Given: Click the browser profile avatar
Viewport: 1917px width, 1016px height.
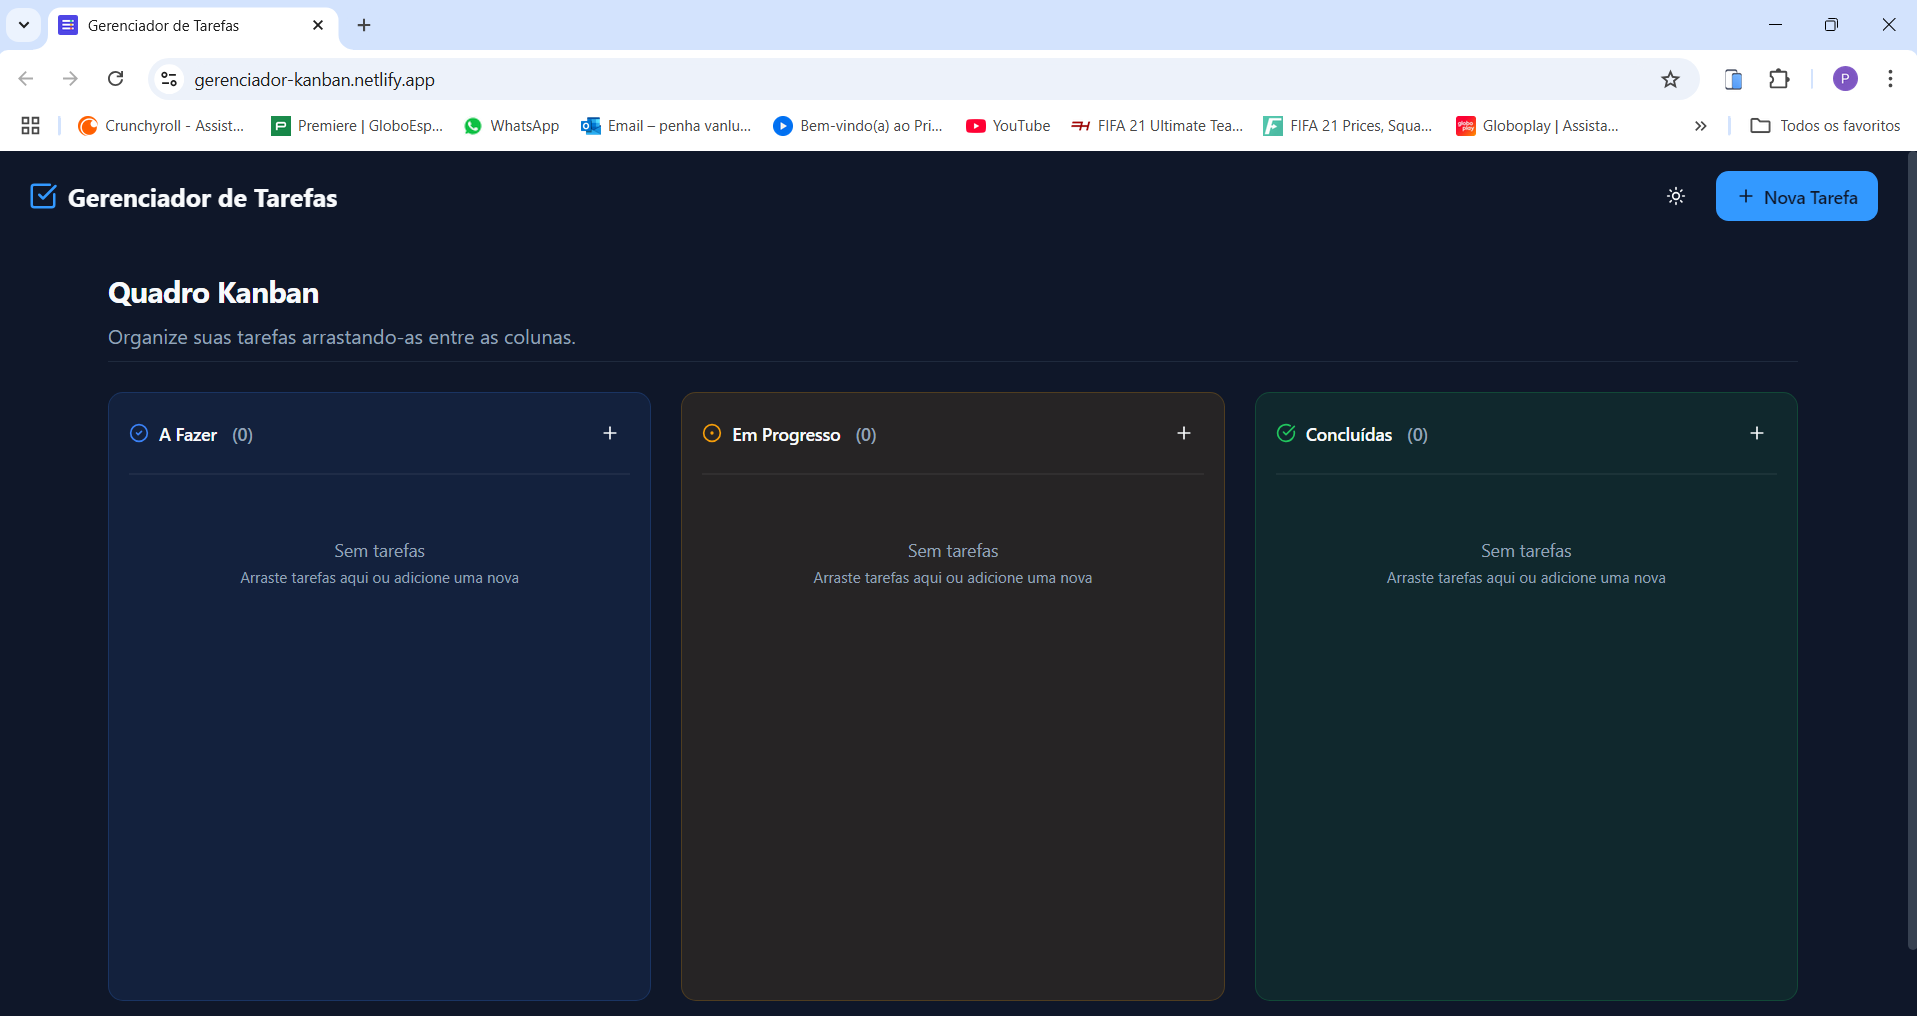Looking at the screenshot, I should (x=1845, y=79).
